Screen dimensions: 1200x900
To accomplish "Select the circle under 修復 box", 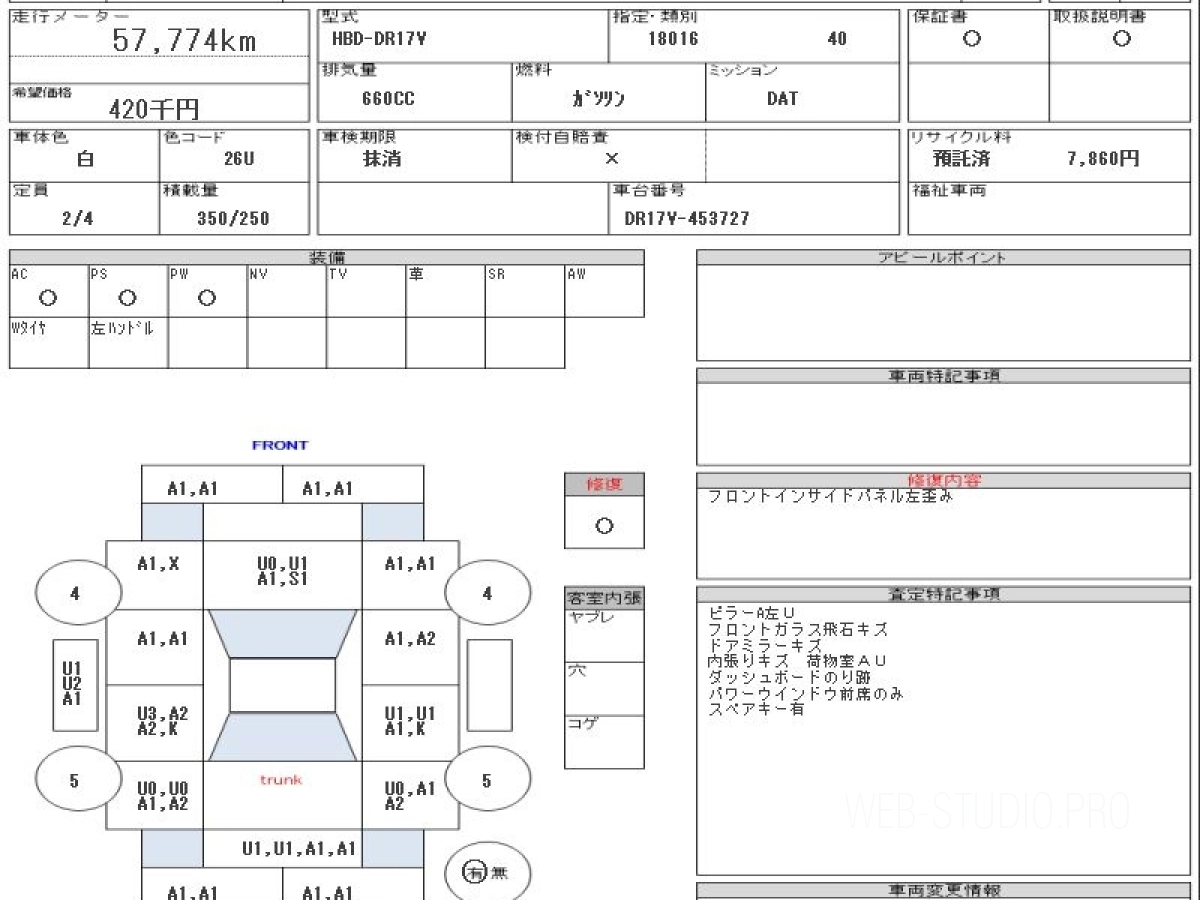I will (x=604, y=526).
